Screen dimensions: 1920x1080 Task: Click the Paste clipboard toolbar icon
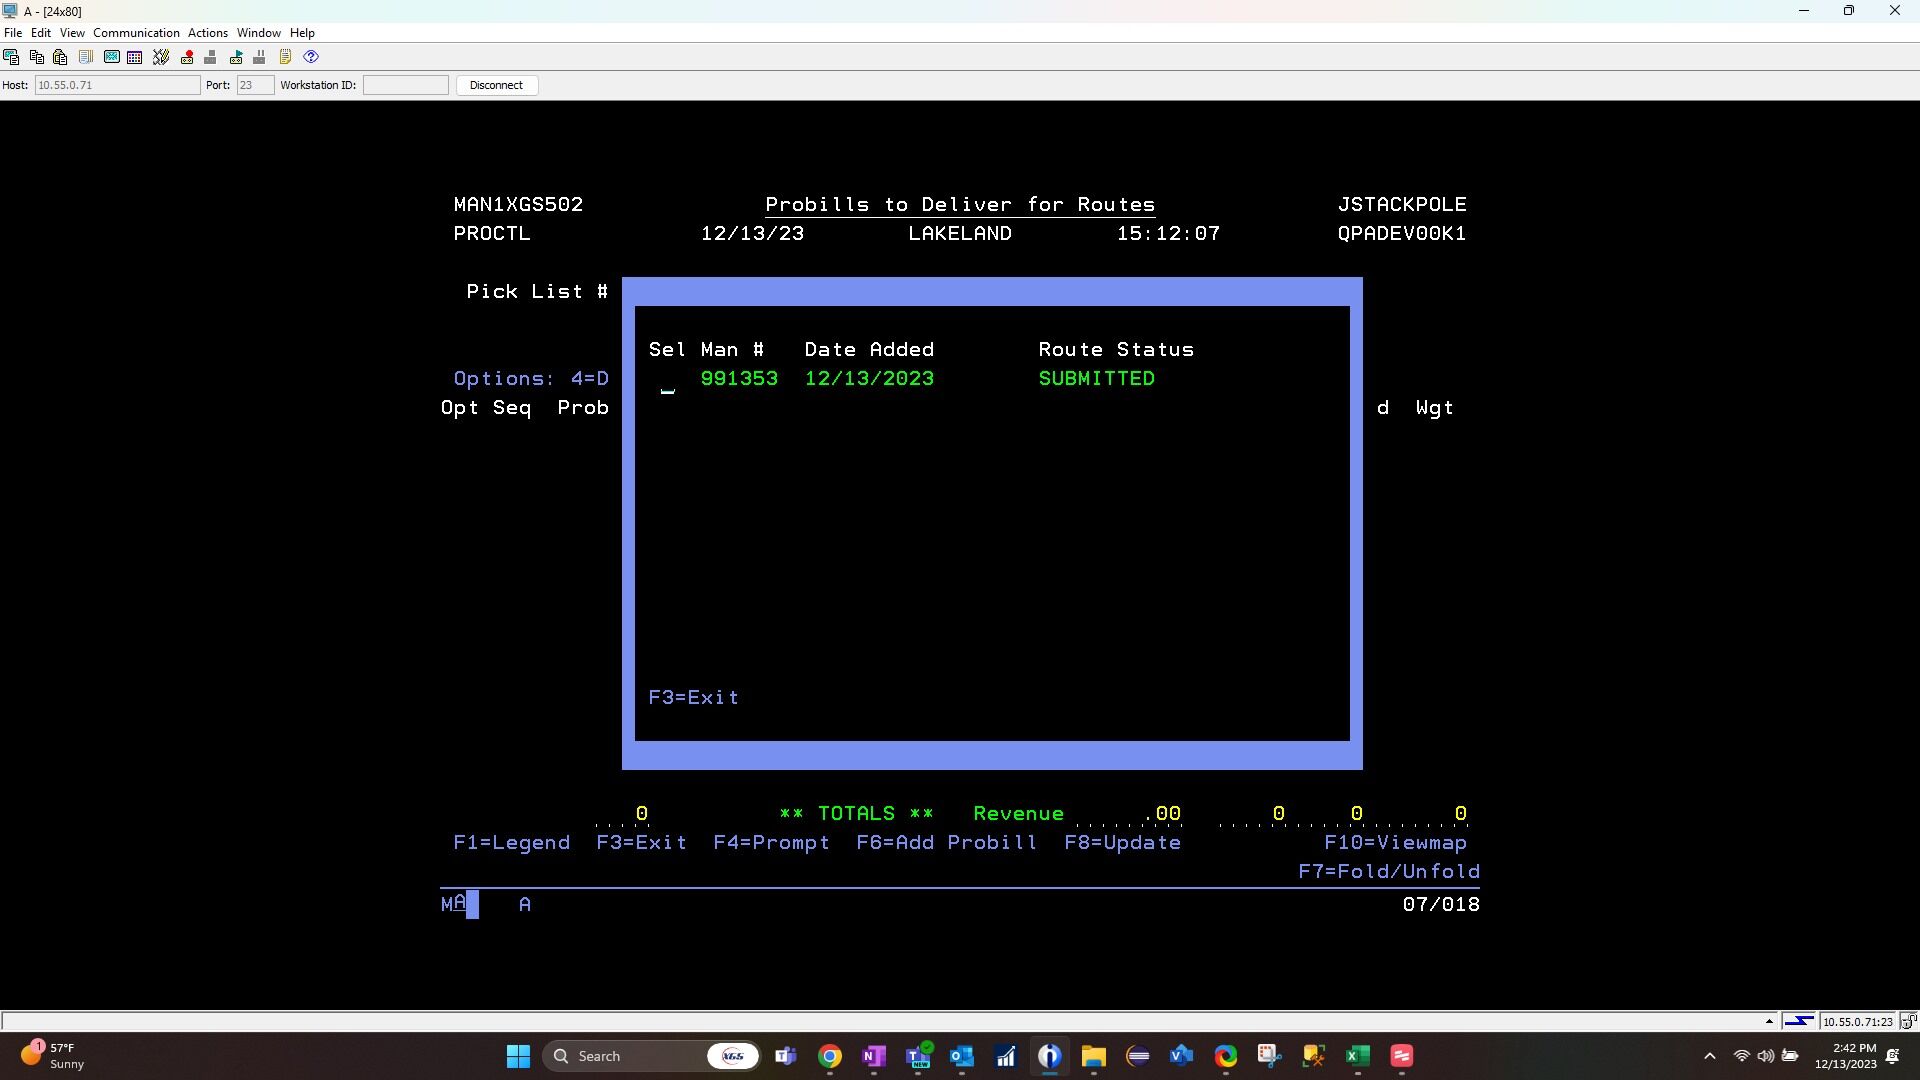click(60, 57)
